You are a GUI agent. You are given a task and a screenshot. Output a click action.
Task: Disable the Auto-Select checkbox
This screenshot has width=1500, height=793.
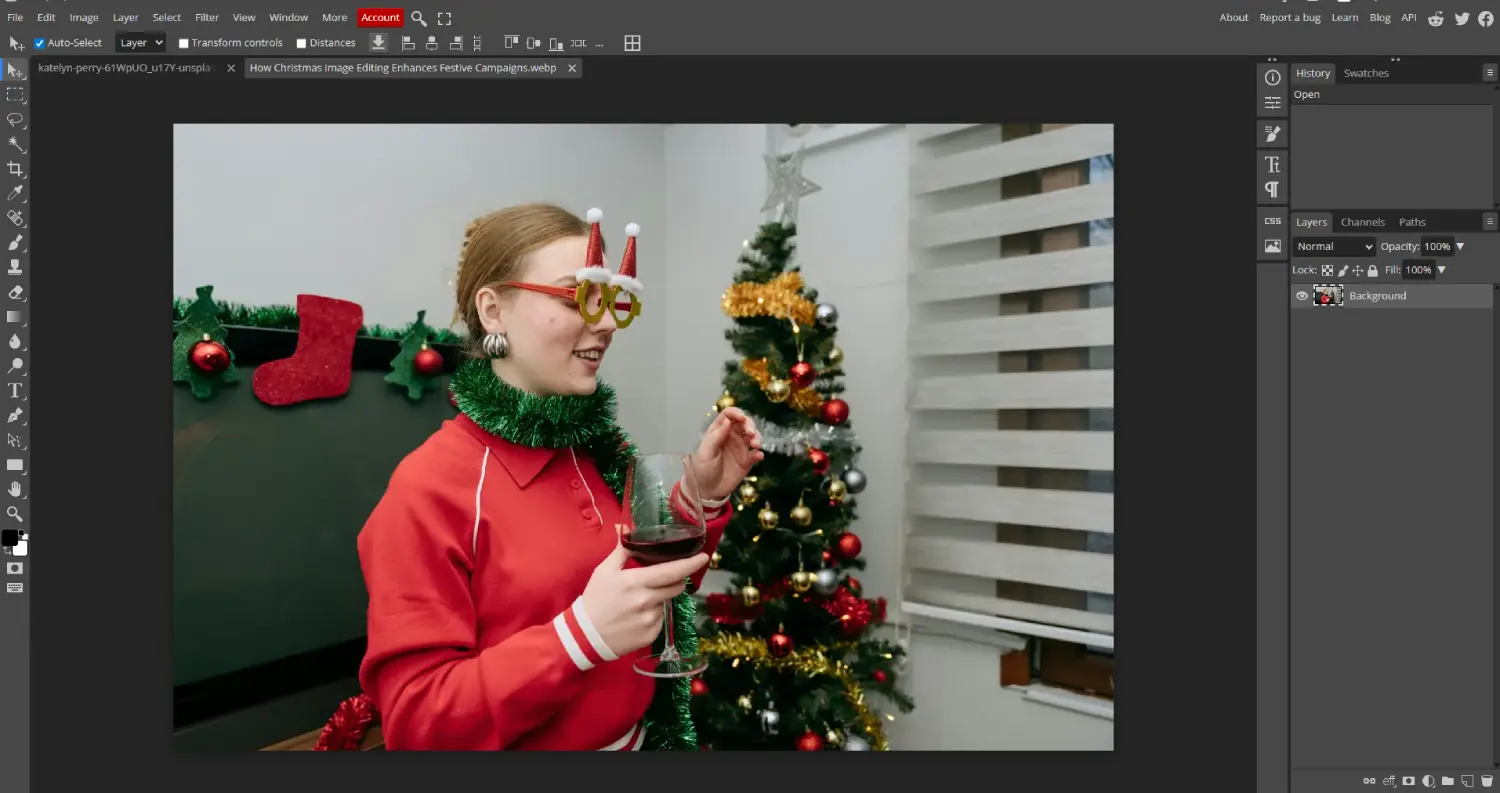coord(40,43)
